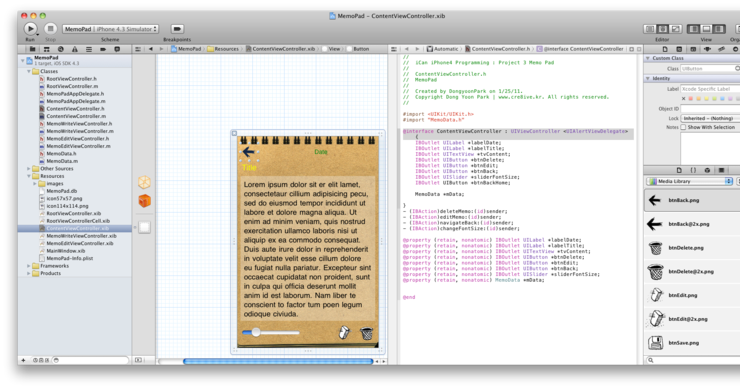This screenshot has width=740, height=389.
Task: Show the Media library tab
Action: coord(722,170)
